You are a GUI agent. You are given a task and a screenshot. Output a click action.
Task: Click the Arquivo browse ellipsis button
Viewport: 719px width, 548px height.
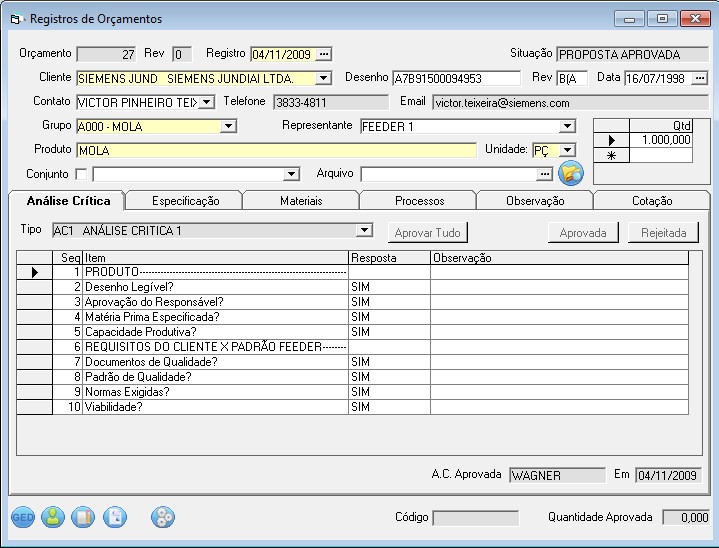click(x=544, y=174)
